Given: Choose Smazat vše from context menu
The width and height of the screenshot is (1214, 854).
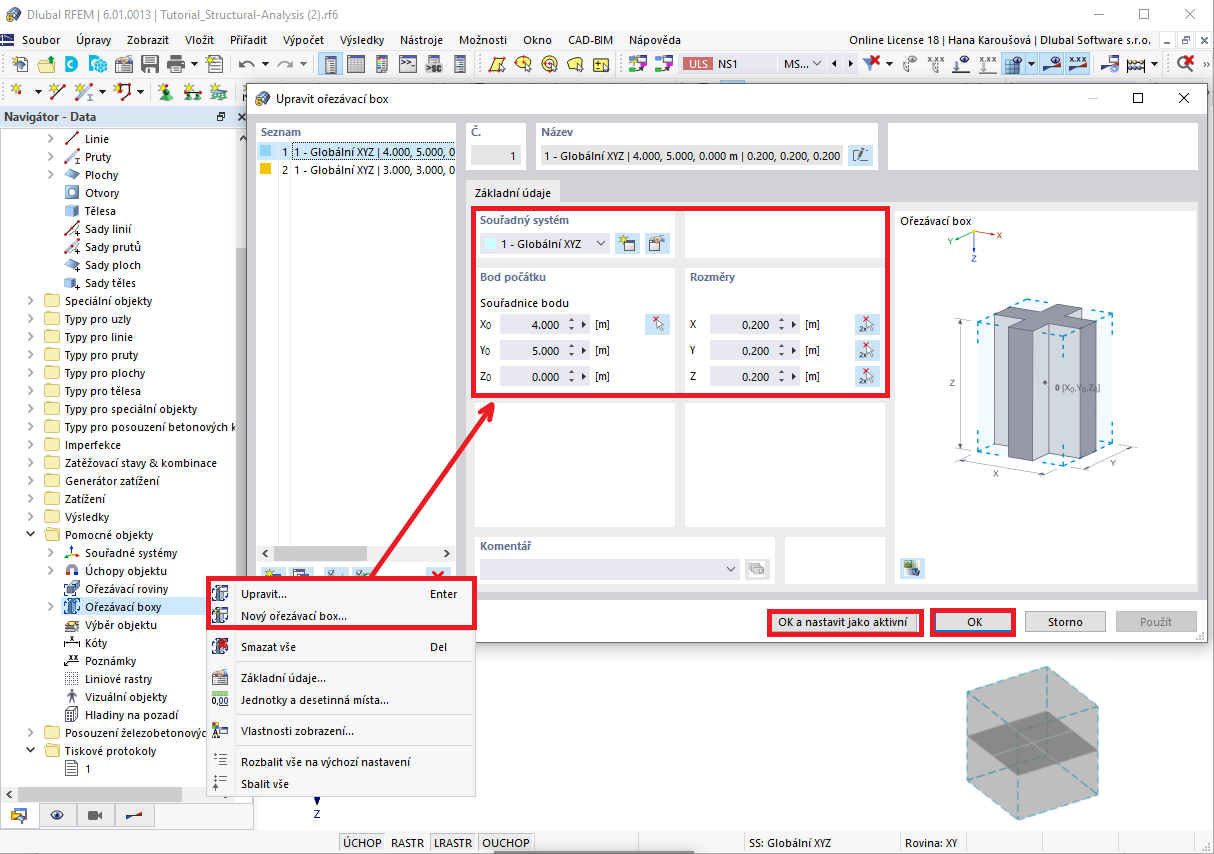Looking at the screenshot, I should [341, 647].
